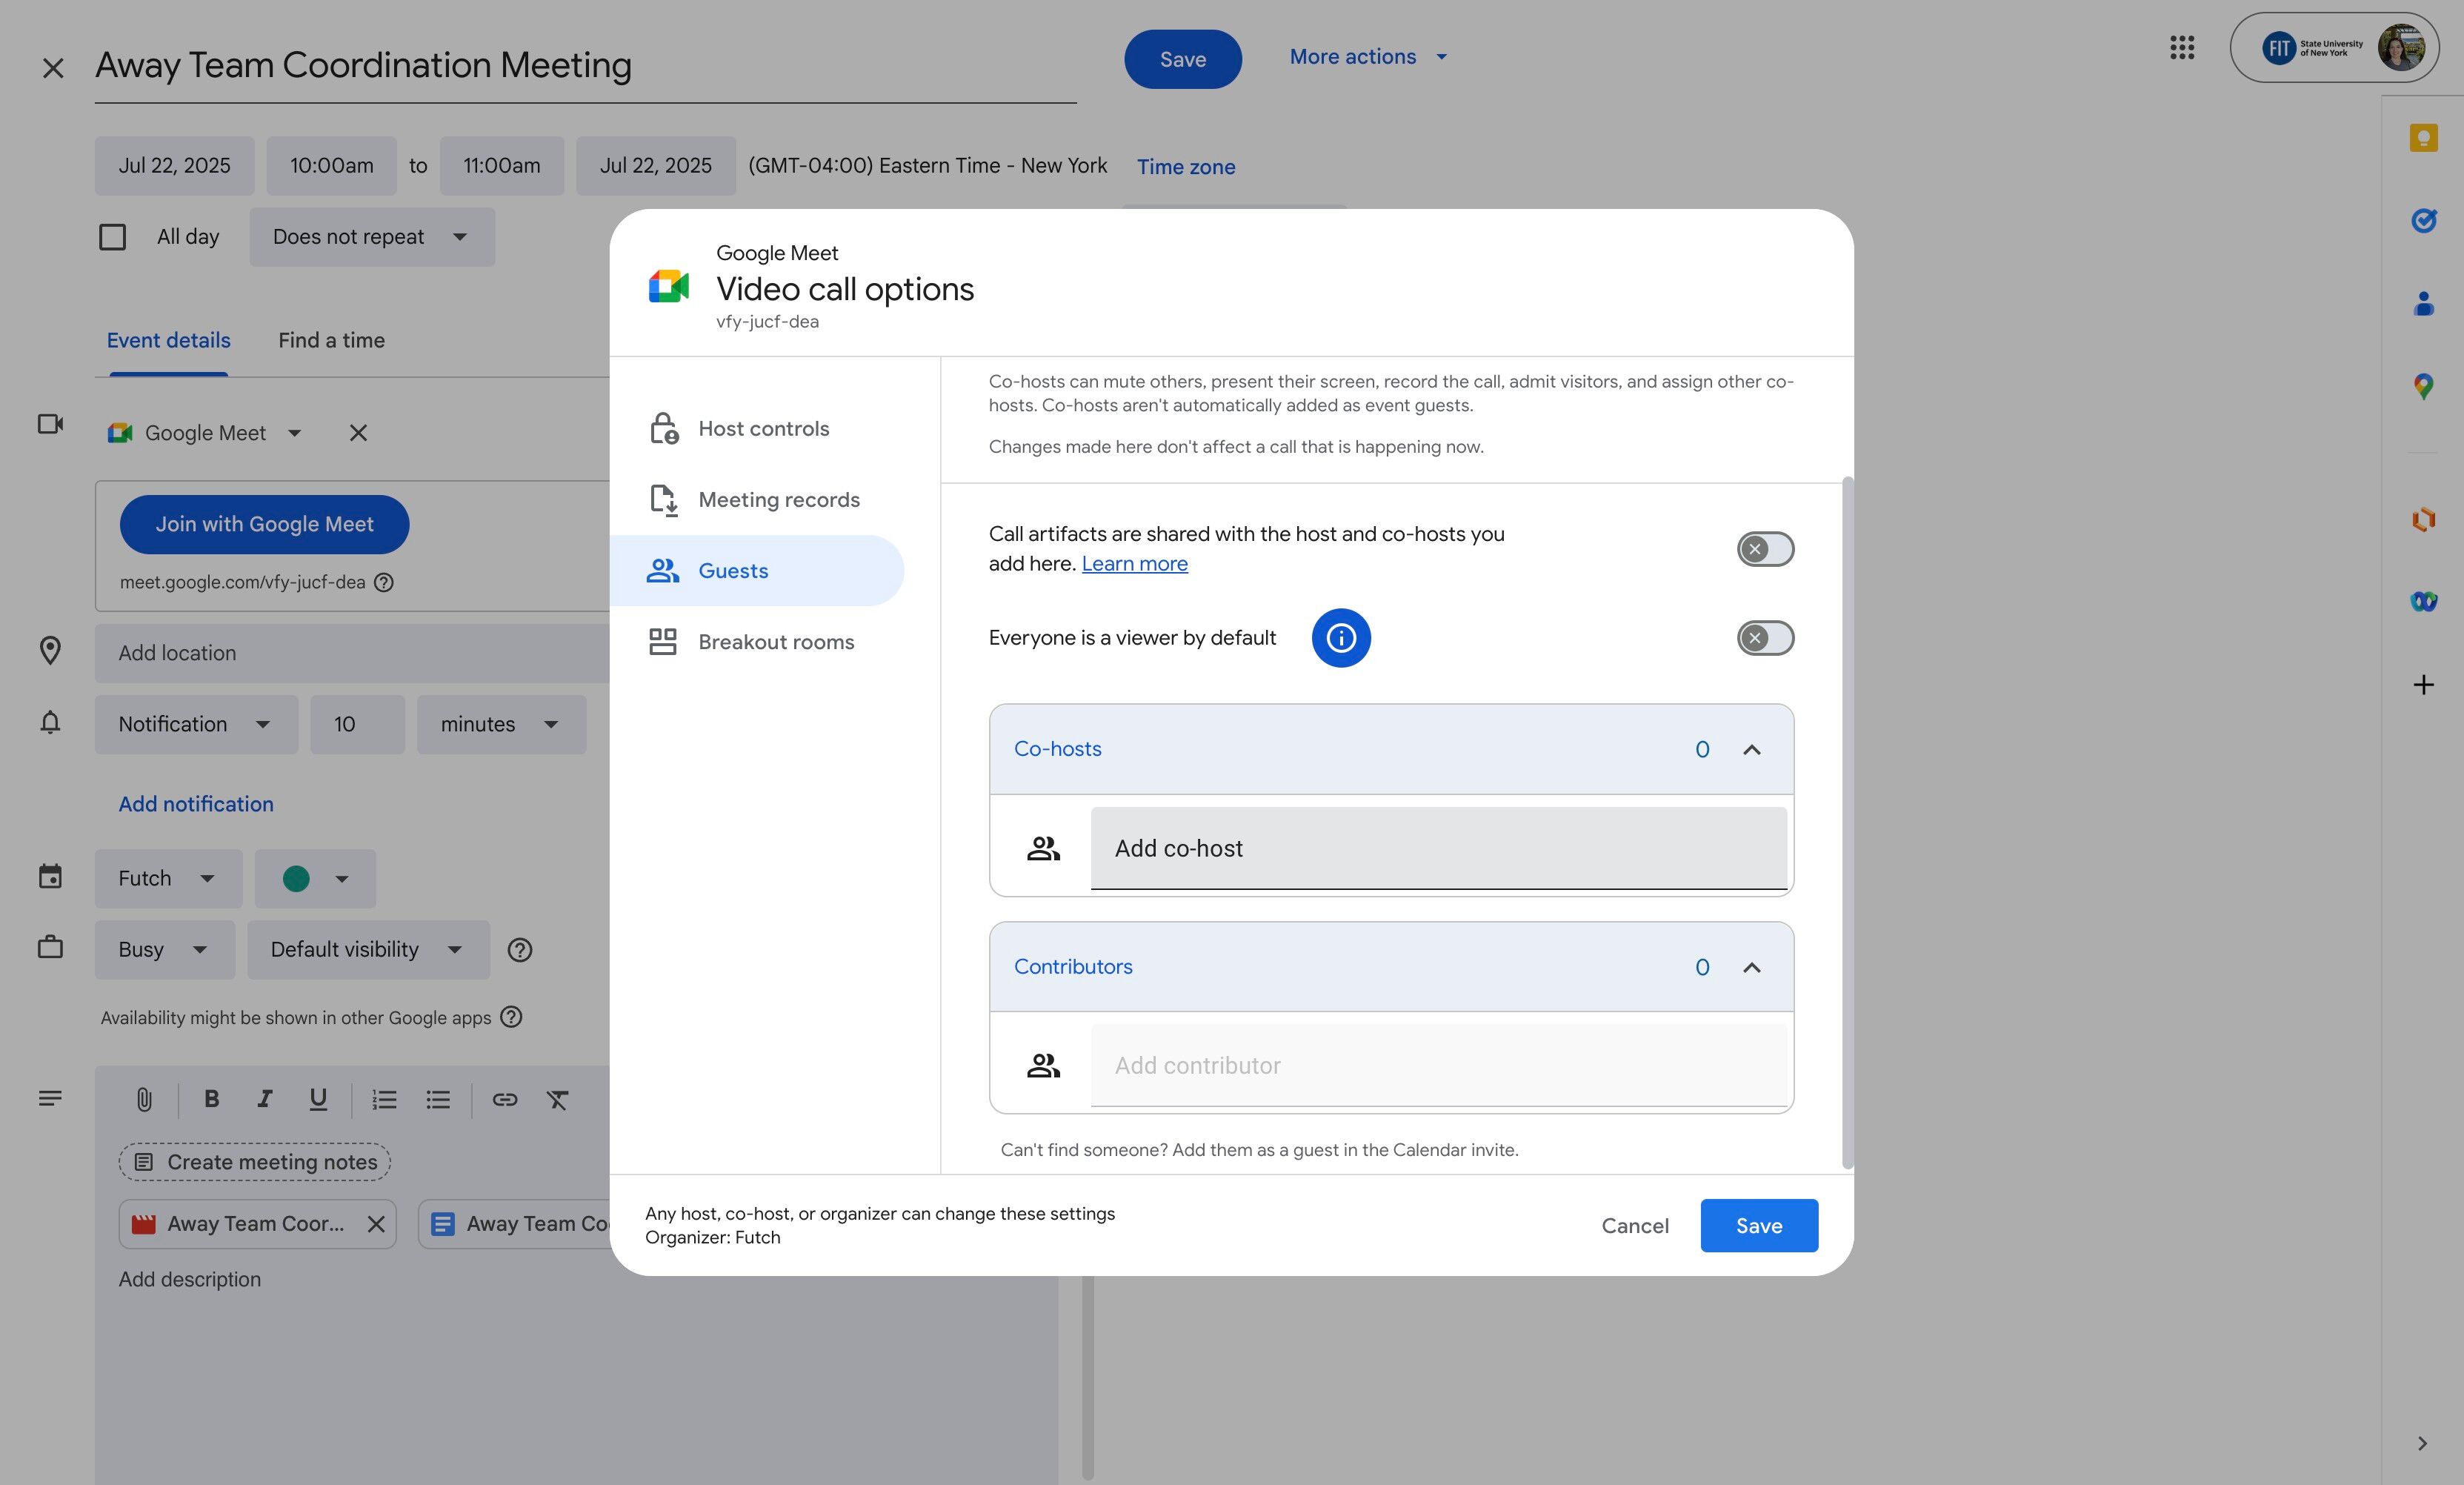
Task: Open Google Maps side panel icon
Action: [x=2423, y=386]
